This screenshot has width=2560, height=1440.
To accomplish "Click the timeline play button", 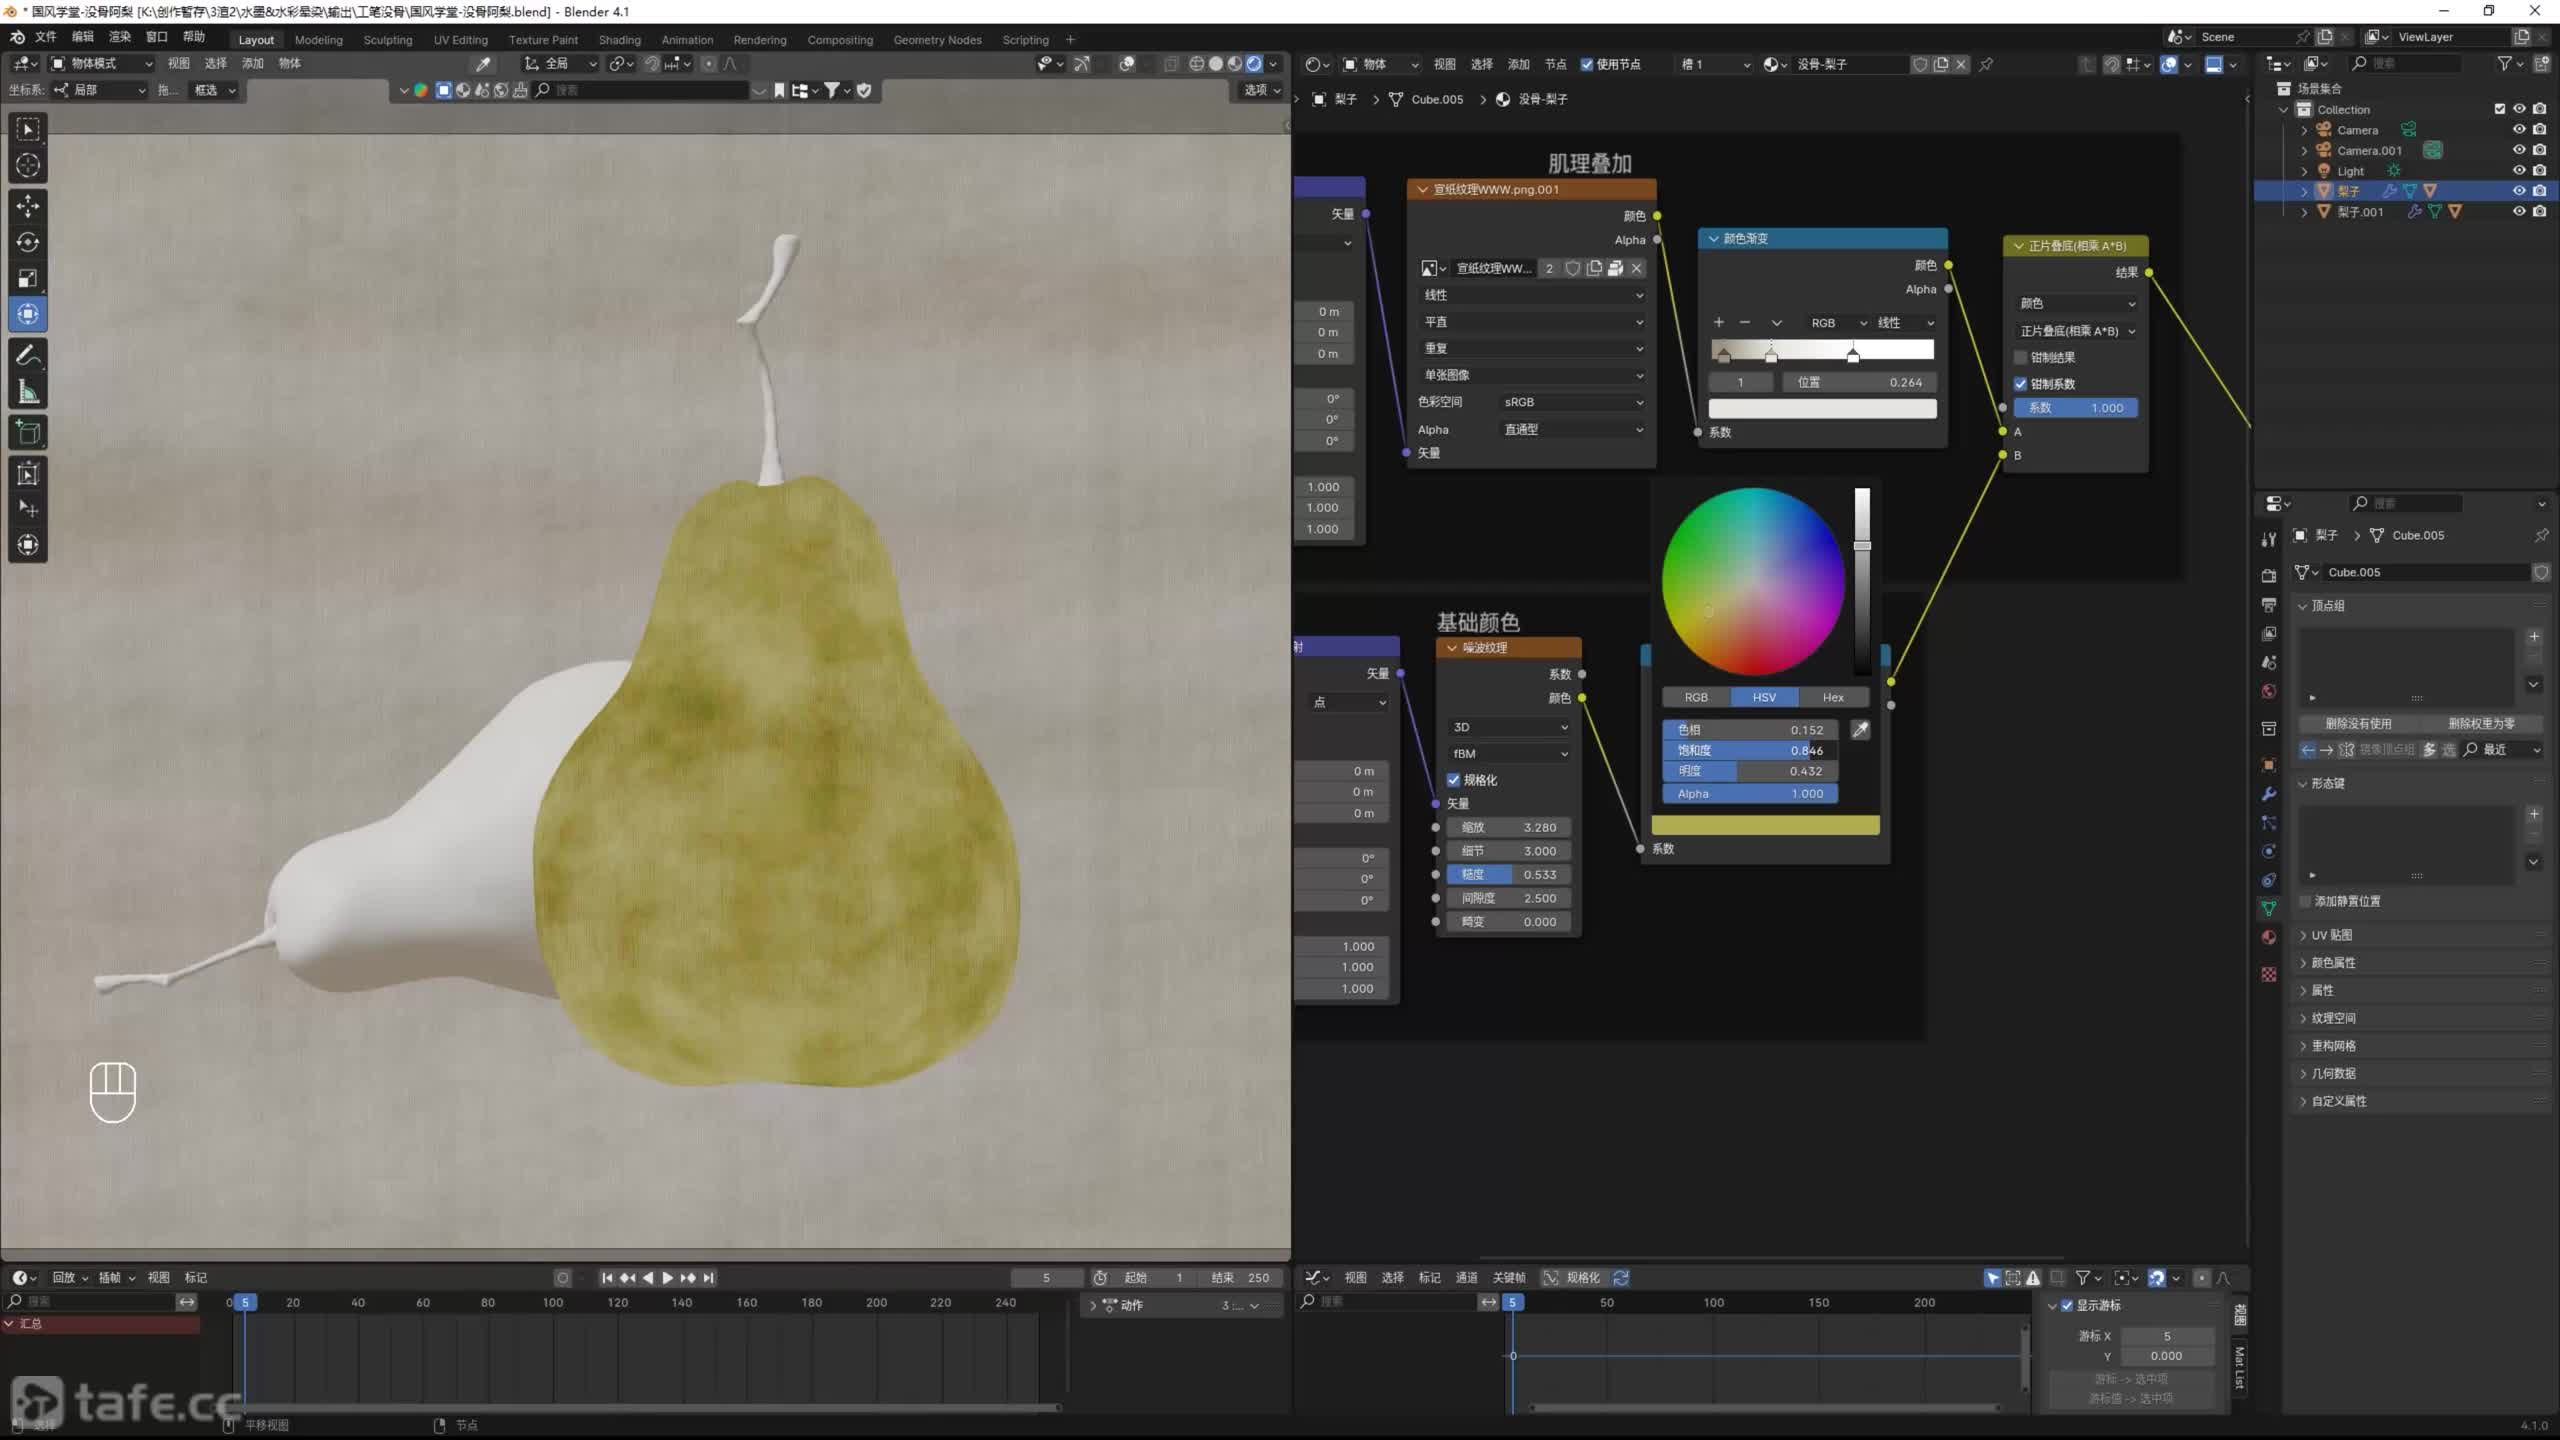I will tap(668, 1278).
